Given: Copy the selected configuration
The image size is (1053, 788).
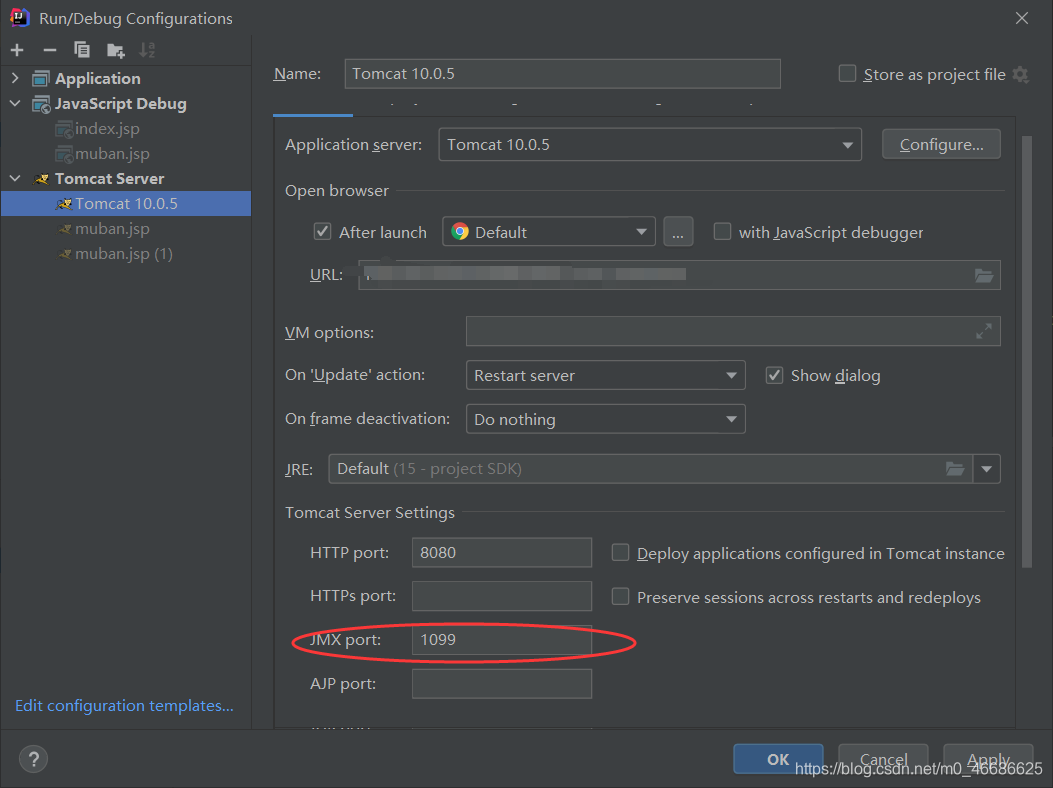Looking at the screenshot, I should (x=82, y=50).
